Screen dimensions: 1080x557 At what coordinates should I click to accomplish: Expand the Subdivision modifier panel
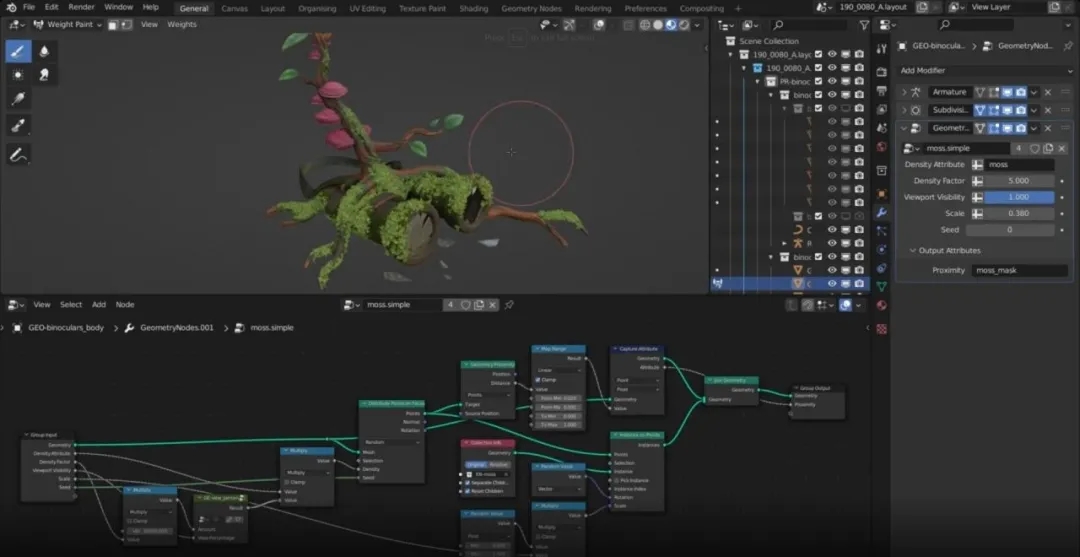[904, 110]
